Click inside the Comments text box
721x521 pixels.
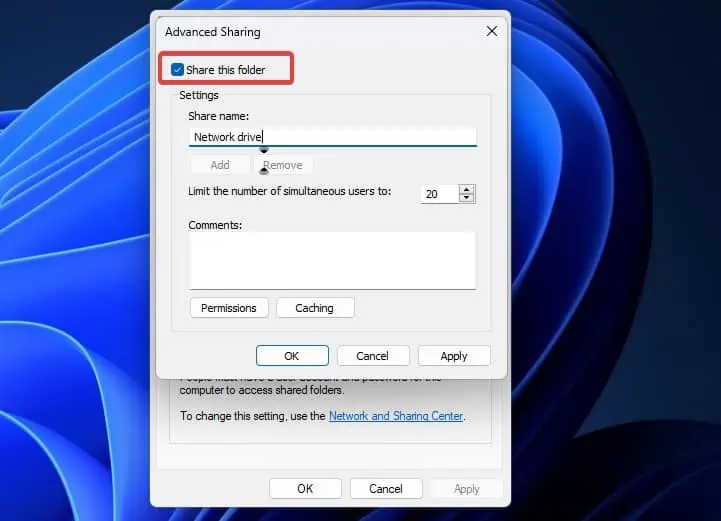[332, 260]
